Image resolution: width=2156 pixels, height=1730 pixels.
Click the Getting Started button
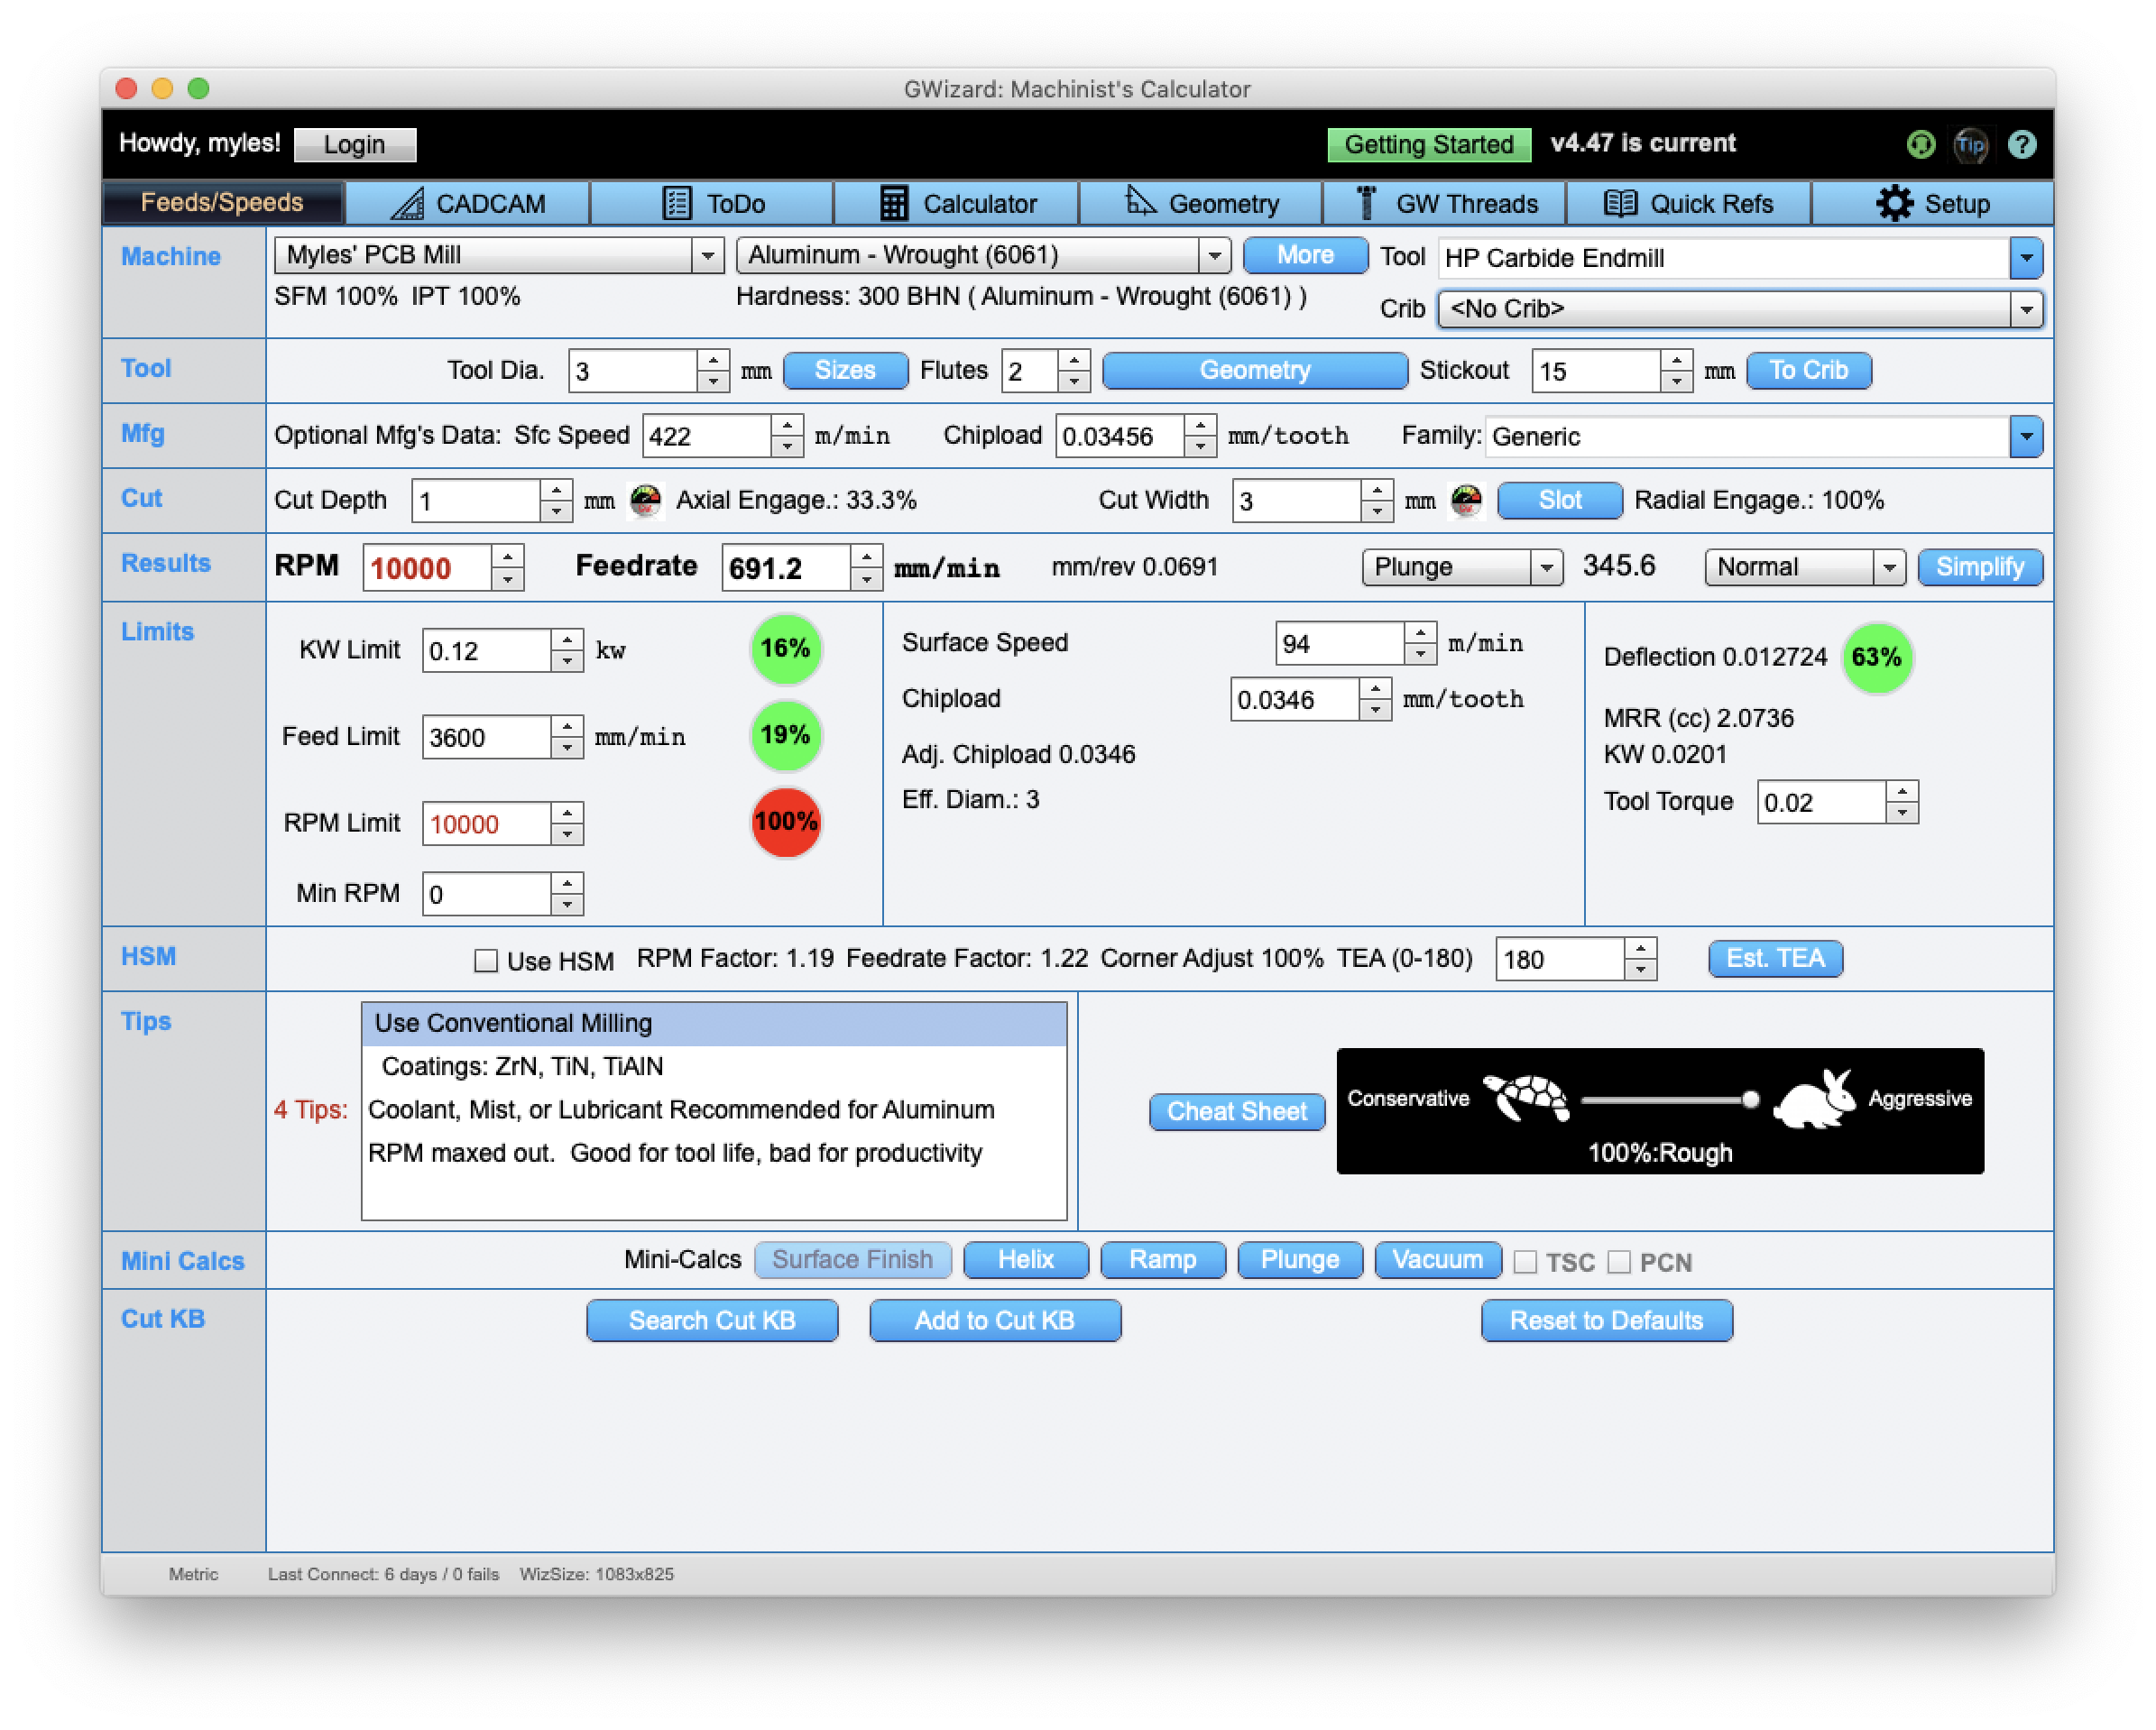pyautogui.click(x=1428, y=144)
